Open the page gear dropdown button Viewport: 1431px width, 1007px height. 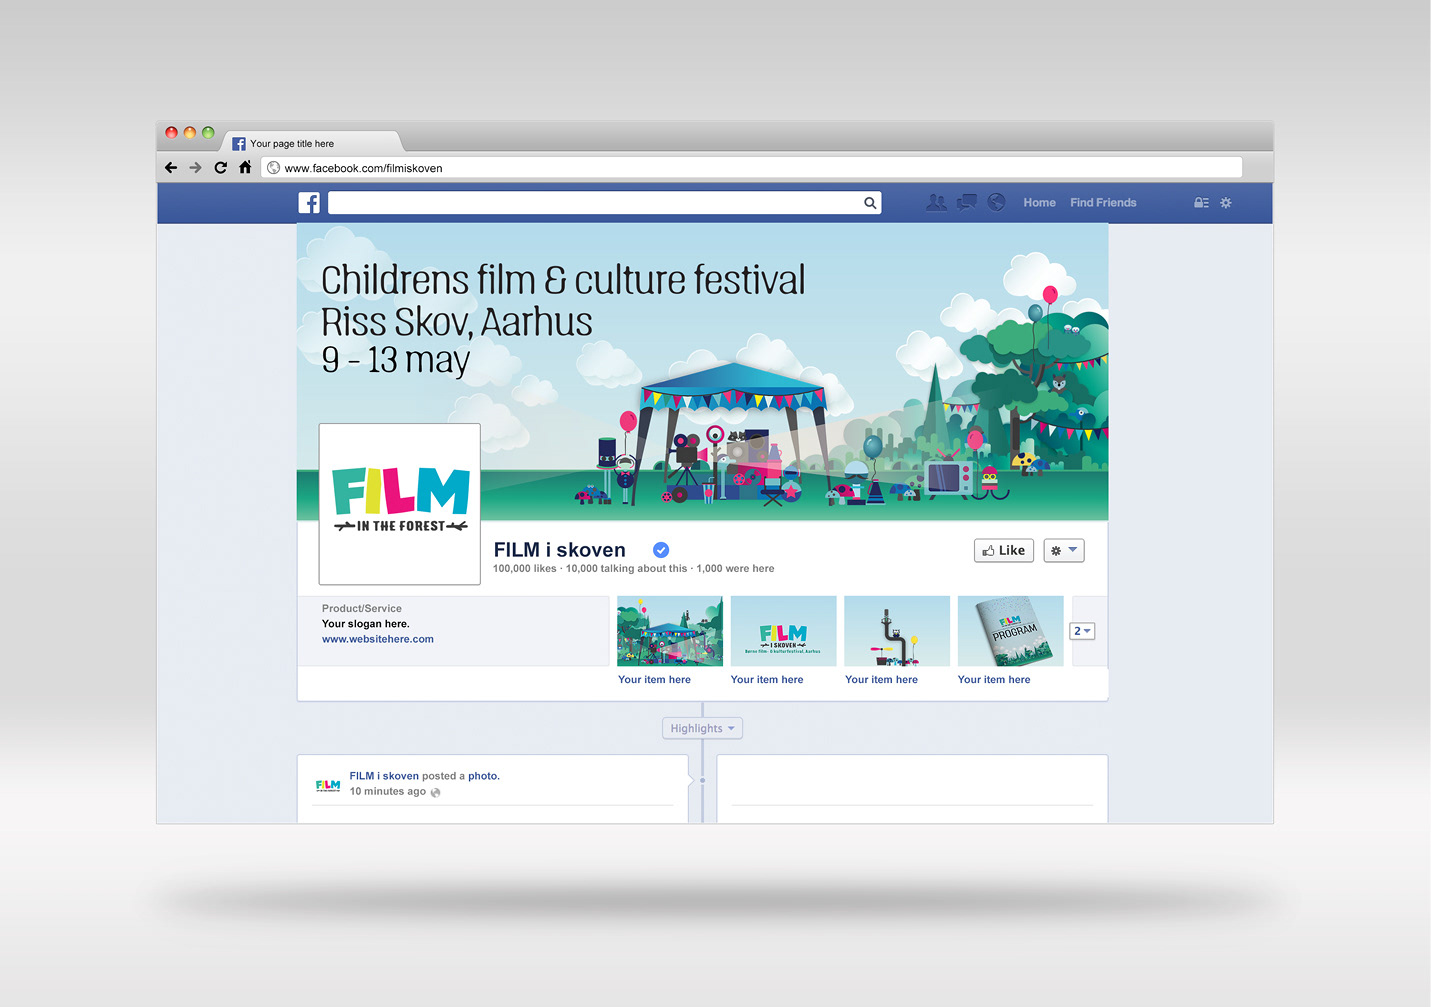[x=1064, y=550]
